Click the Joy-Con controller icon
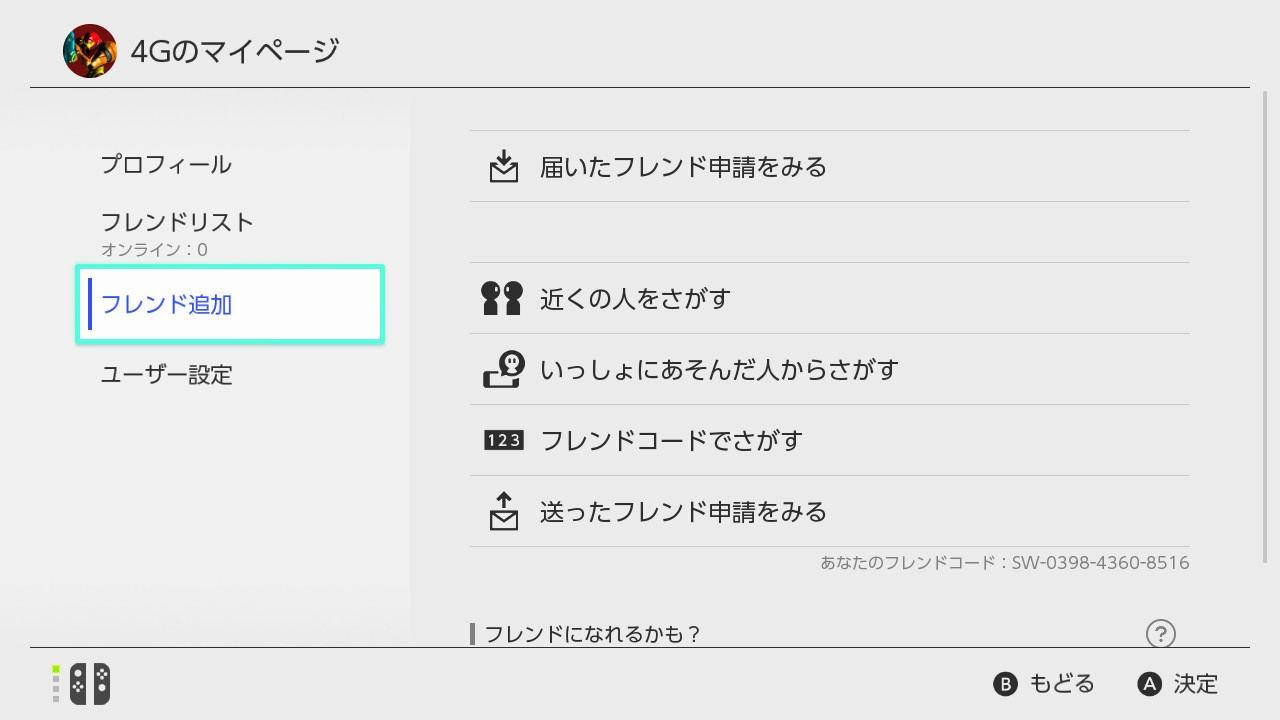The width and height of the screenshot is (1280, 720). (90, 684)
